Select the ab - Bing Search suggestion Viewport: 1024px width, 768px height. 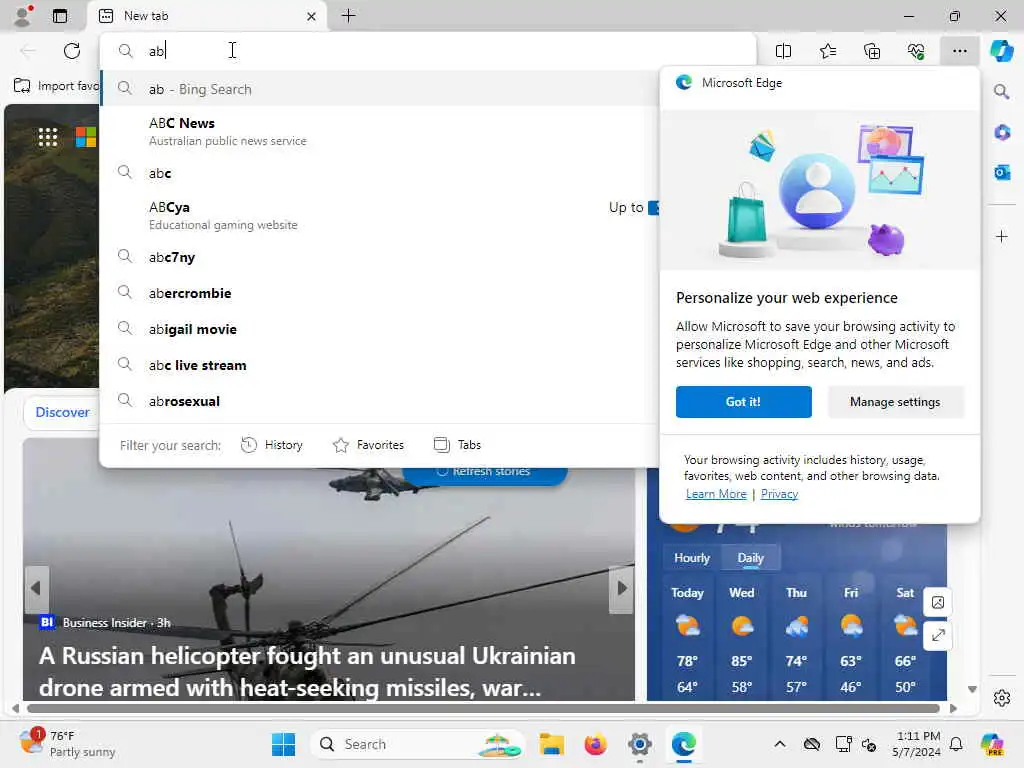pyautogui.click(x=380, y=89)
